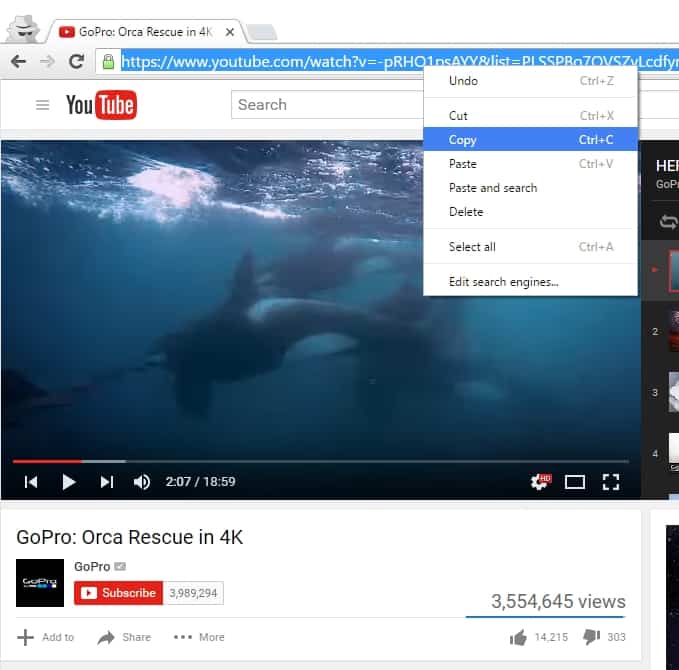Select playlist item number 3 thumbnail

[x=674, y=392]
